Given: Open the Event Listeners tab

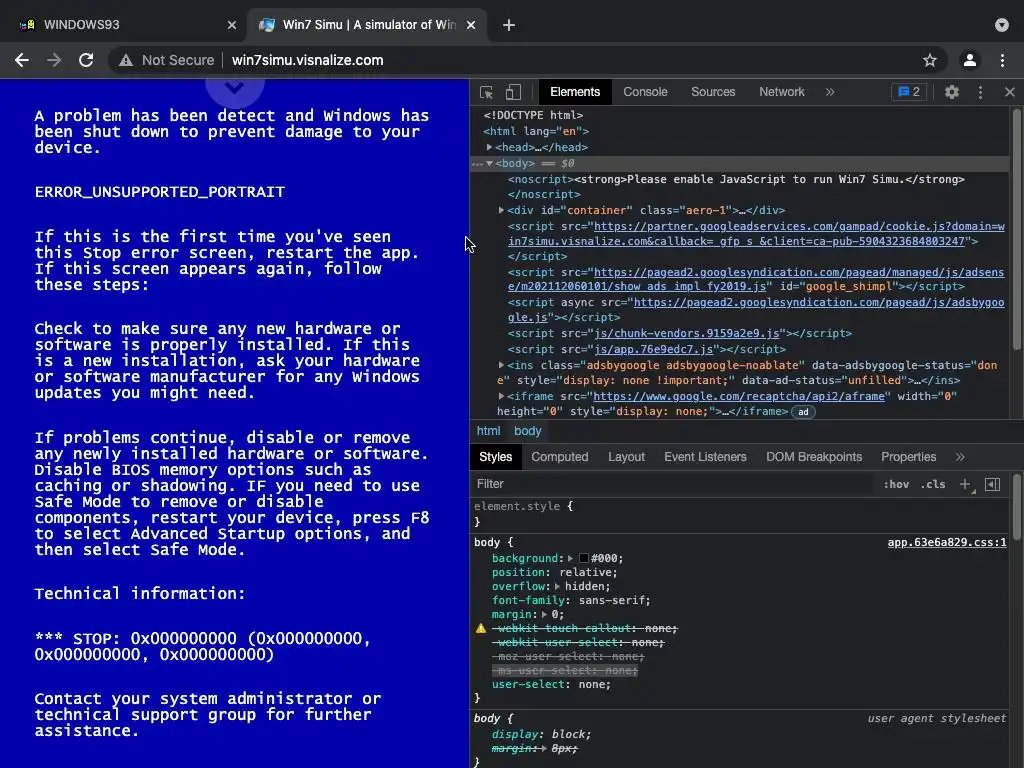Looking at the screenshot, I should tap(705, 457).
